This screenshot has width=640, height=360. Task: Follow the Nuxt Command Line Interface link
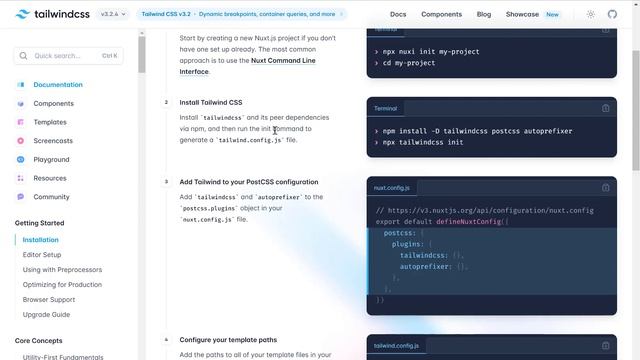(247, 66)
